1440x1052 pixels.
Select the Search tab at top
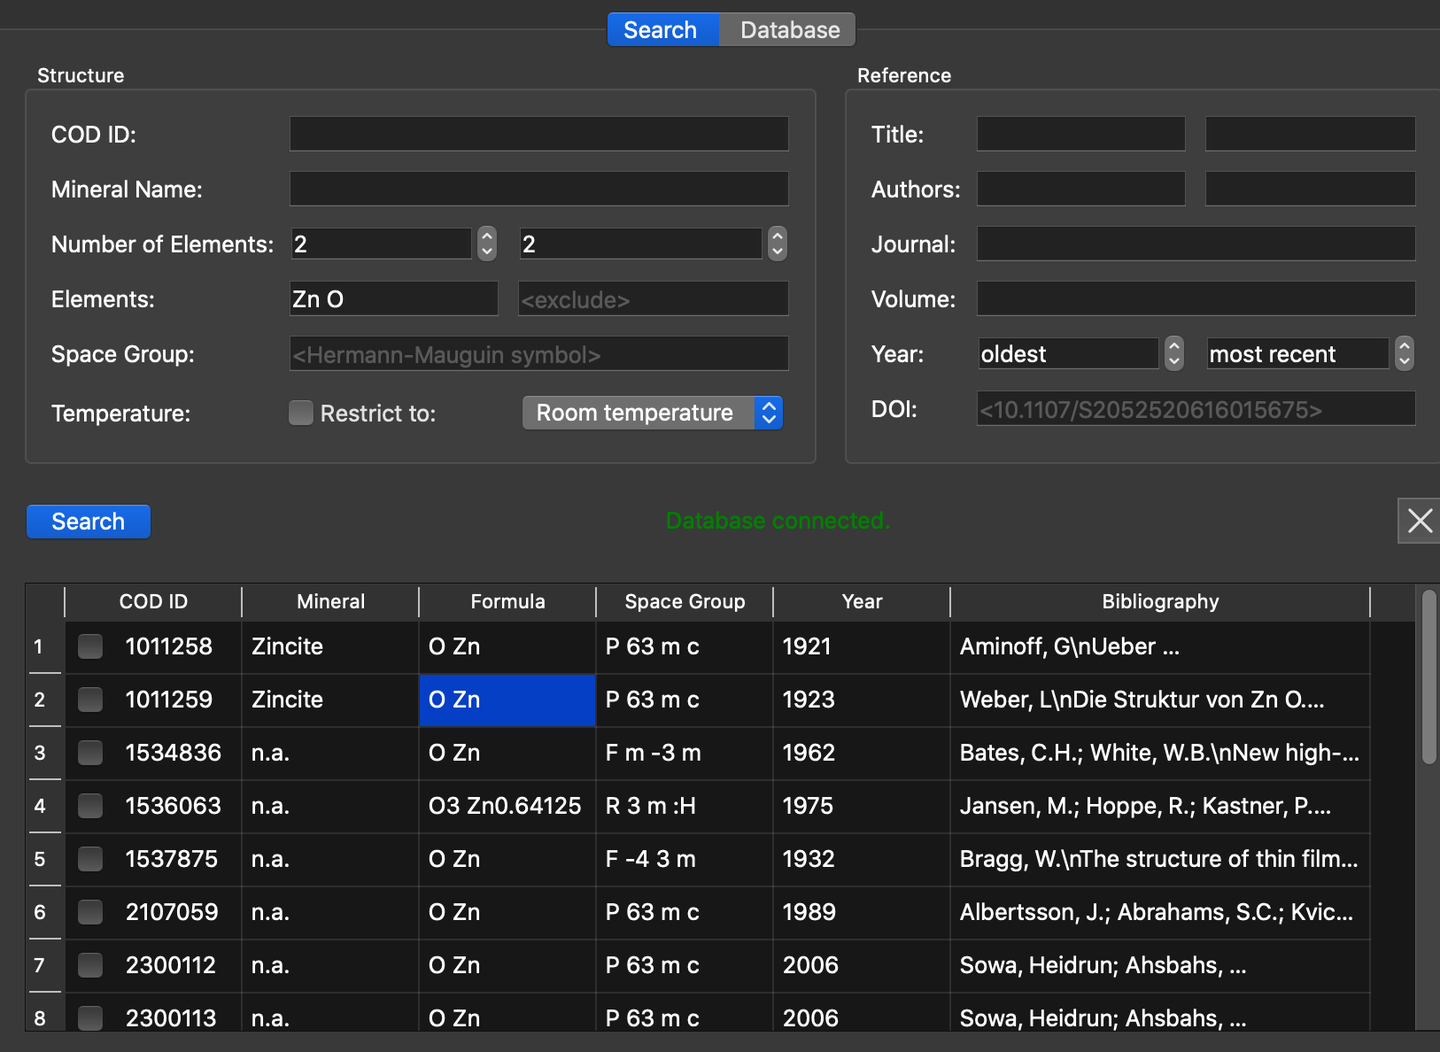pyautogui.click(x=661, y=30)
